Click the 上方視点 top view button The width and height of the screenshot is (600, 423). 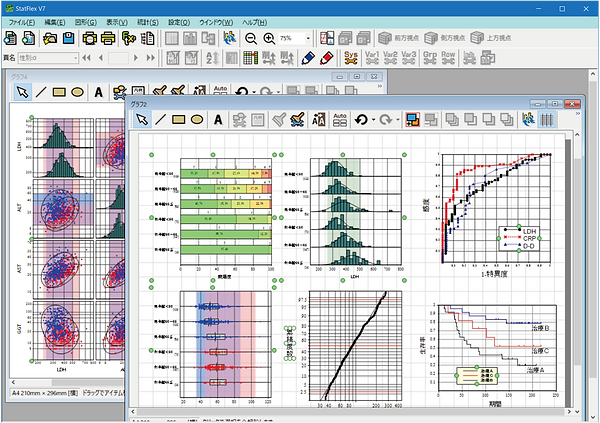(x=491, y=38)
